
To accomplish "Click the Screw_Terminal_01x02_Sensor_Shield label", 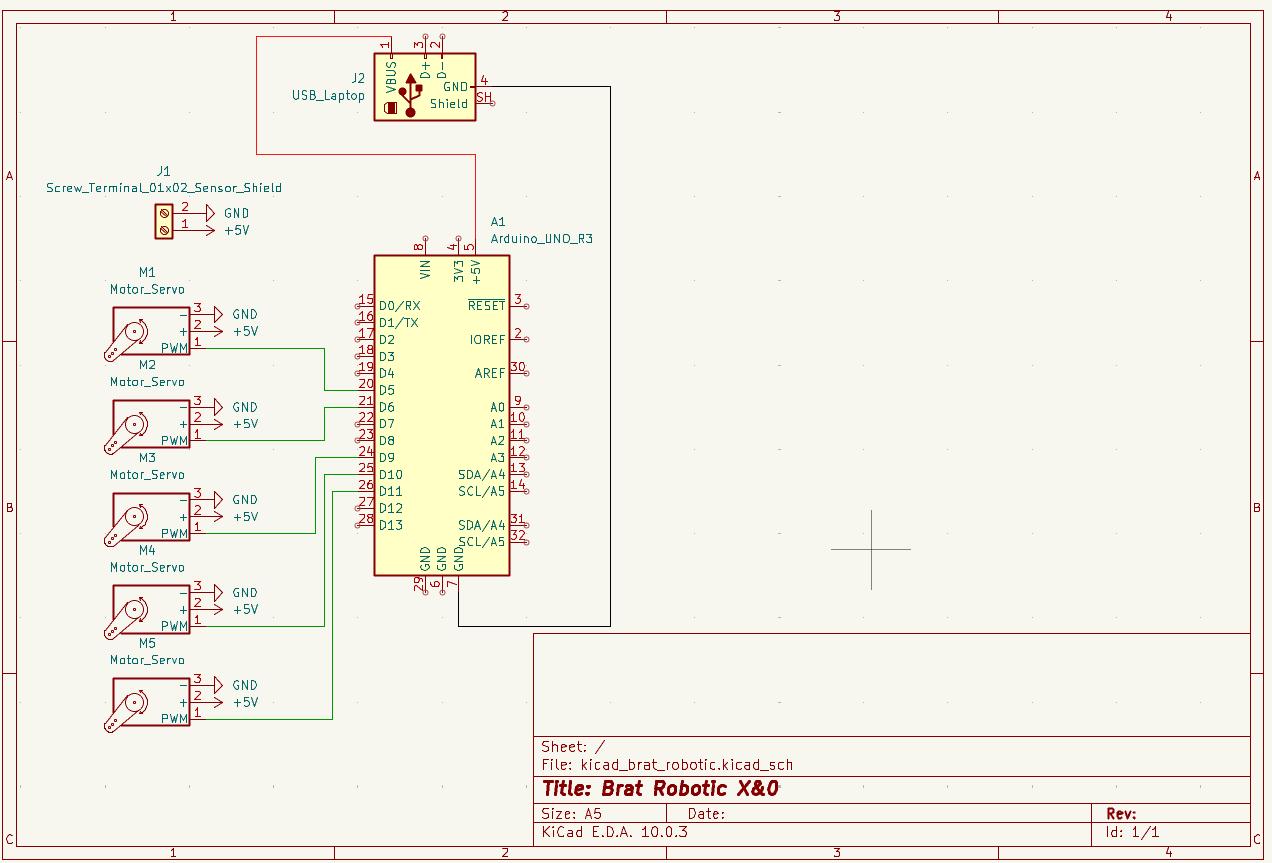I will coord(164,188).
